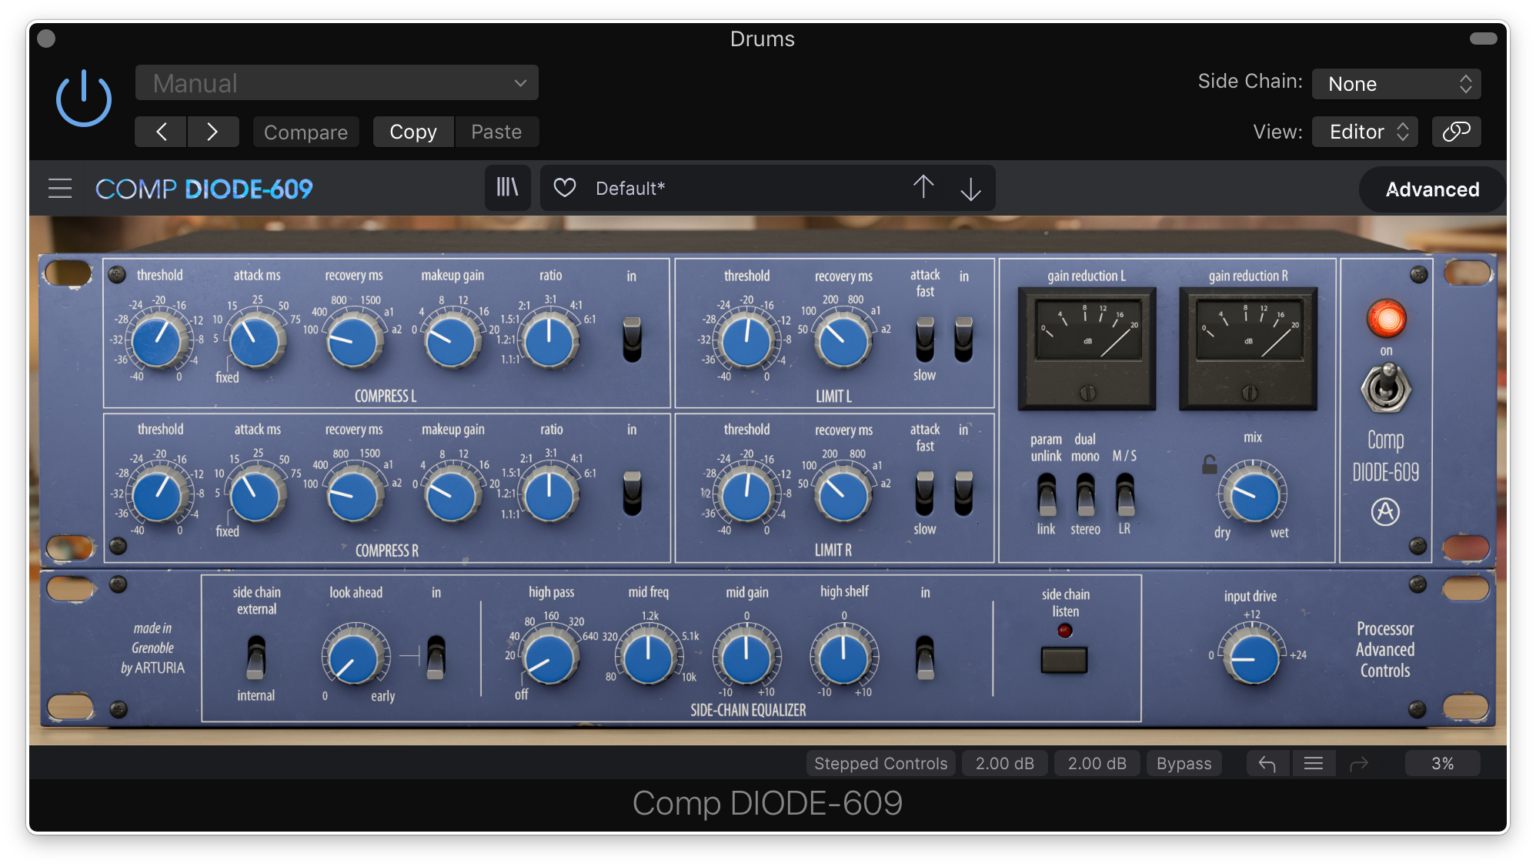Open the View Editor dropdown
1536x867 pixels.
1367,132
